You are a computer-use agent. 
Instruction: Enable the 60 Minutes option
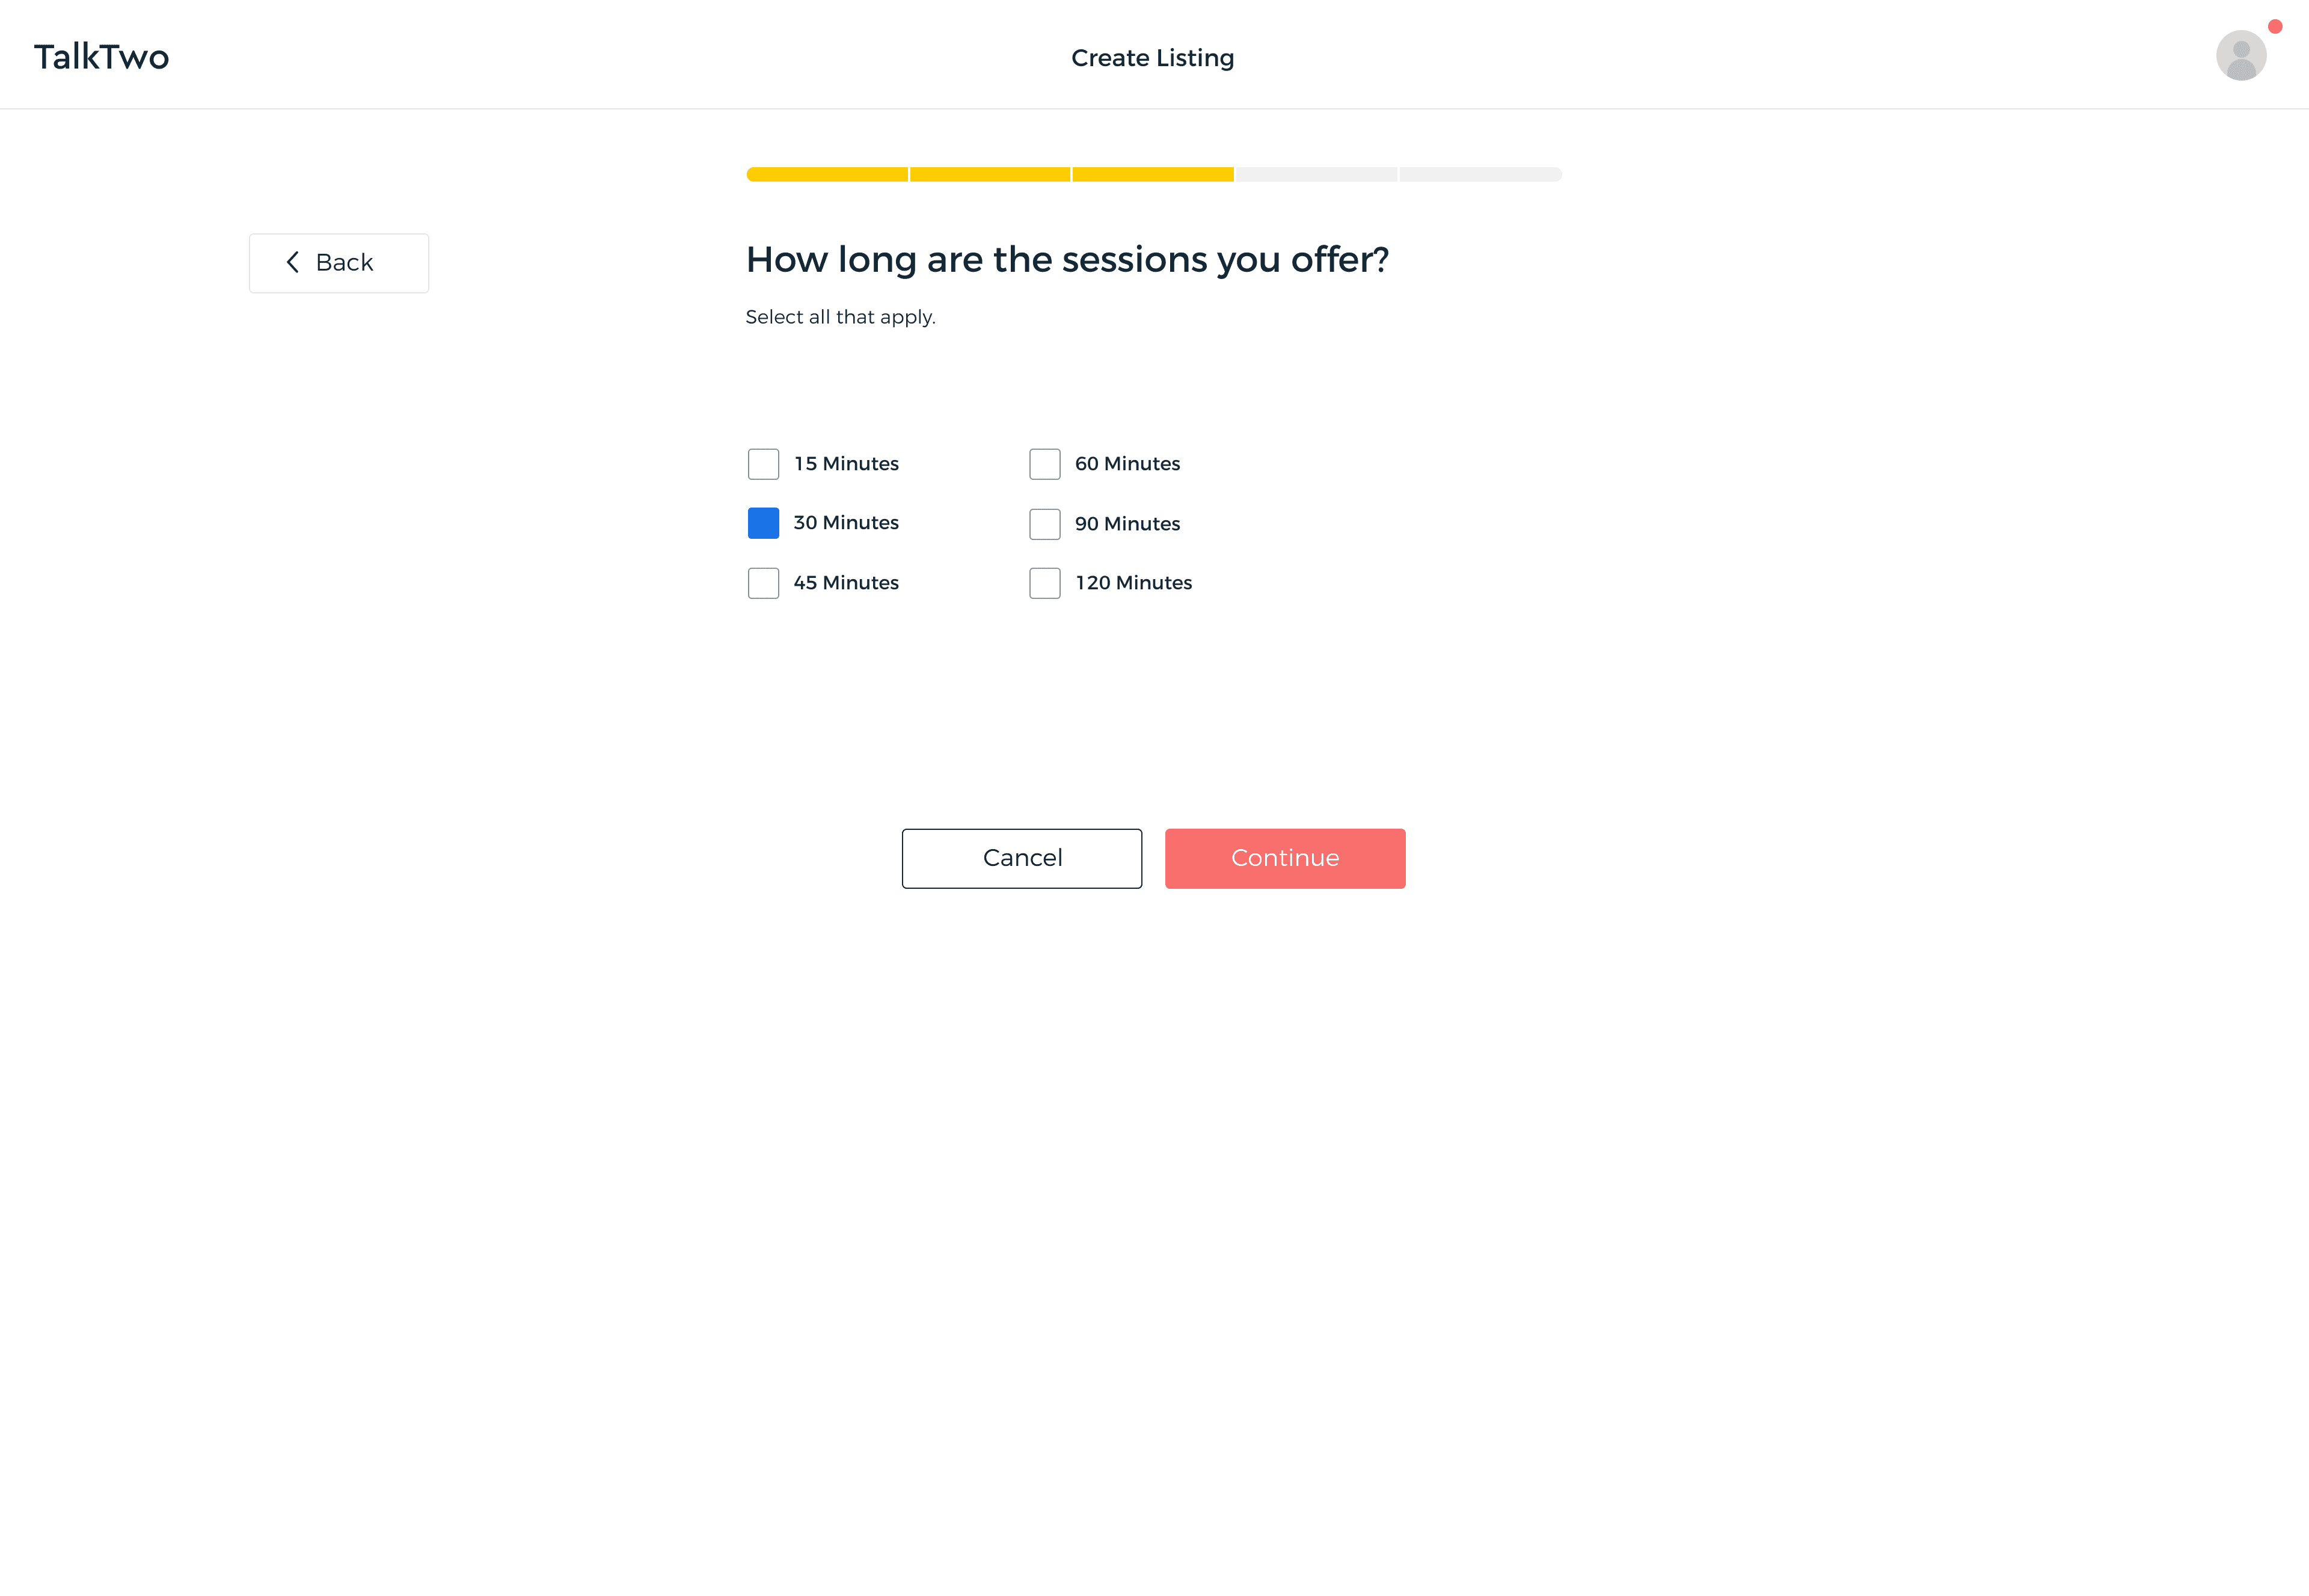1044,464
